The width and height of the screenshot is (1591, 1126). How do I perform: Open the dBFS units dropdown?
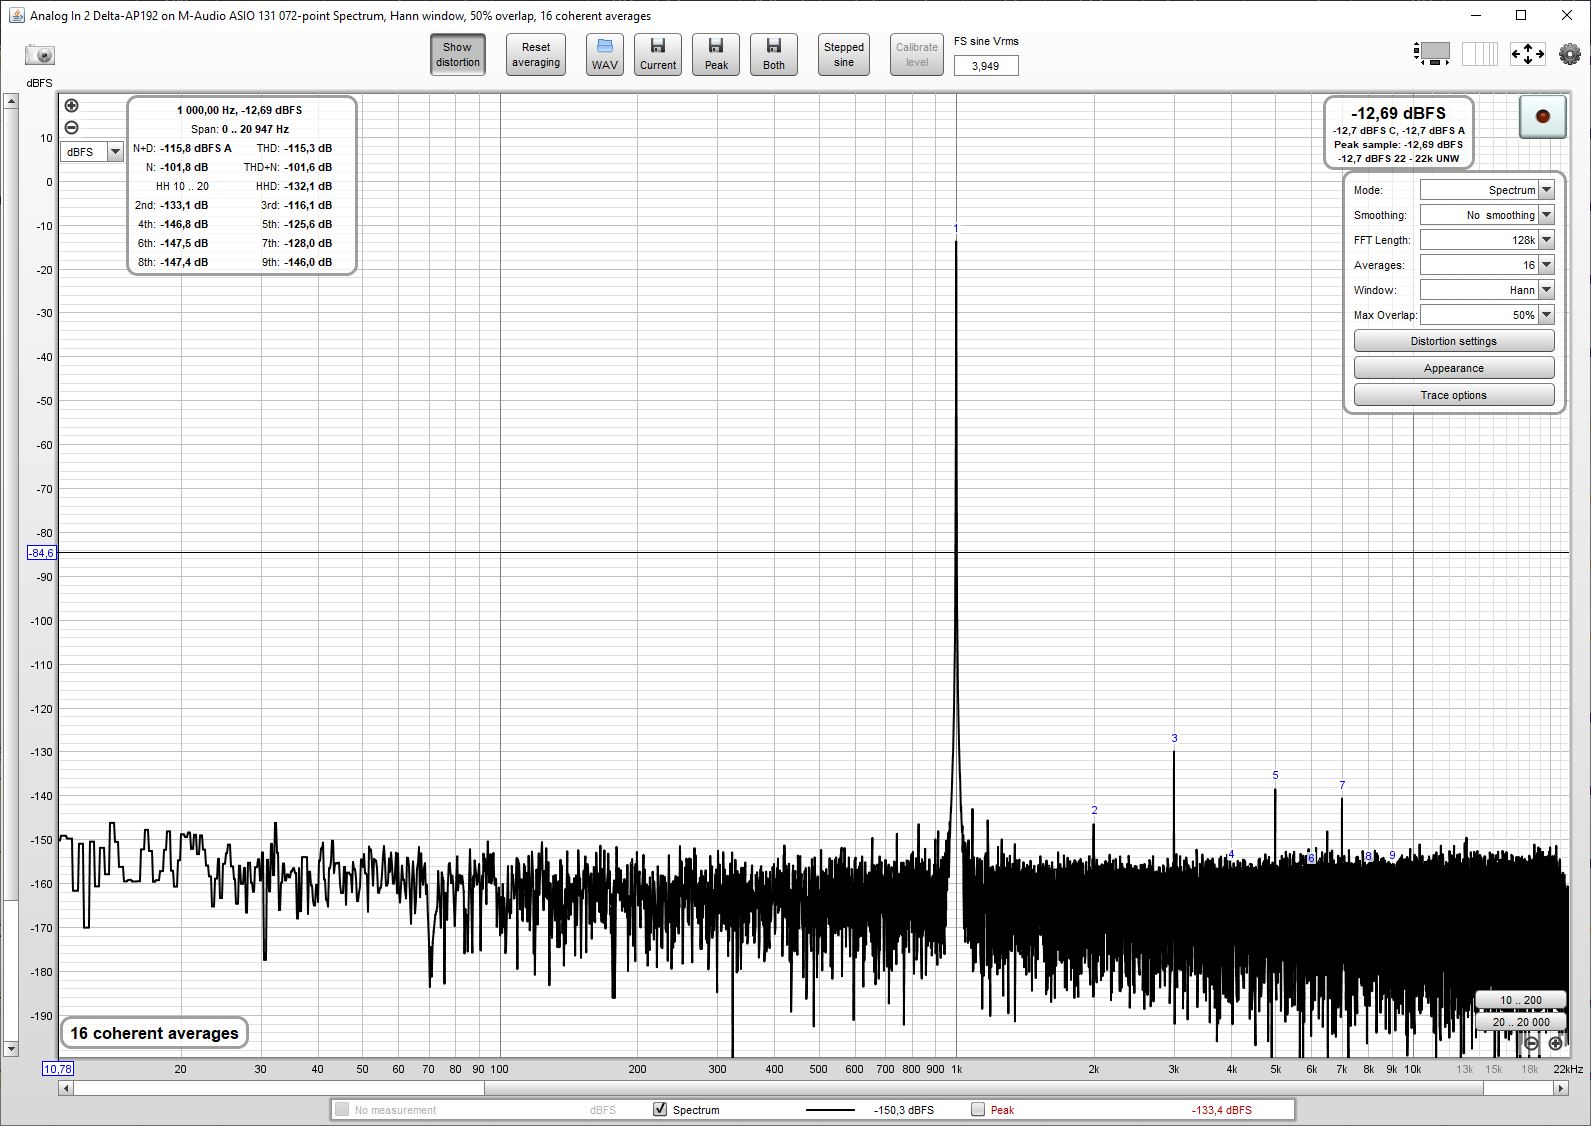coord(92,152)
